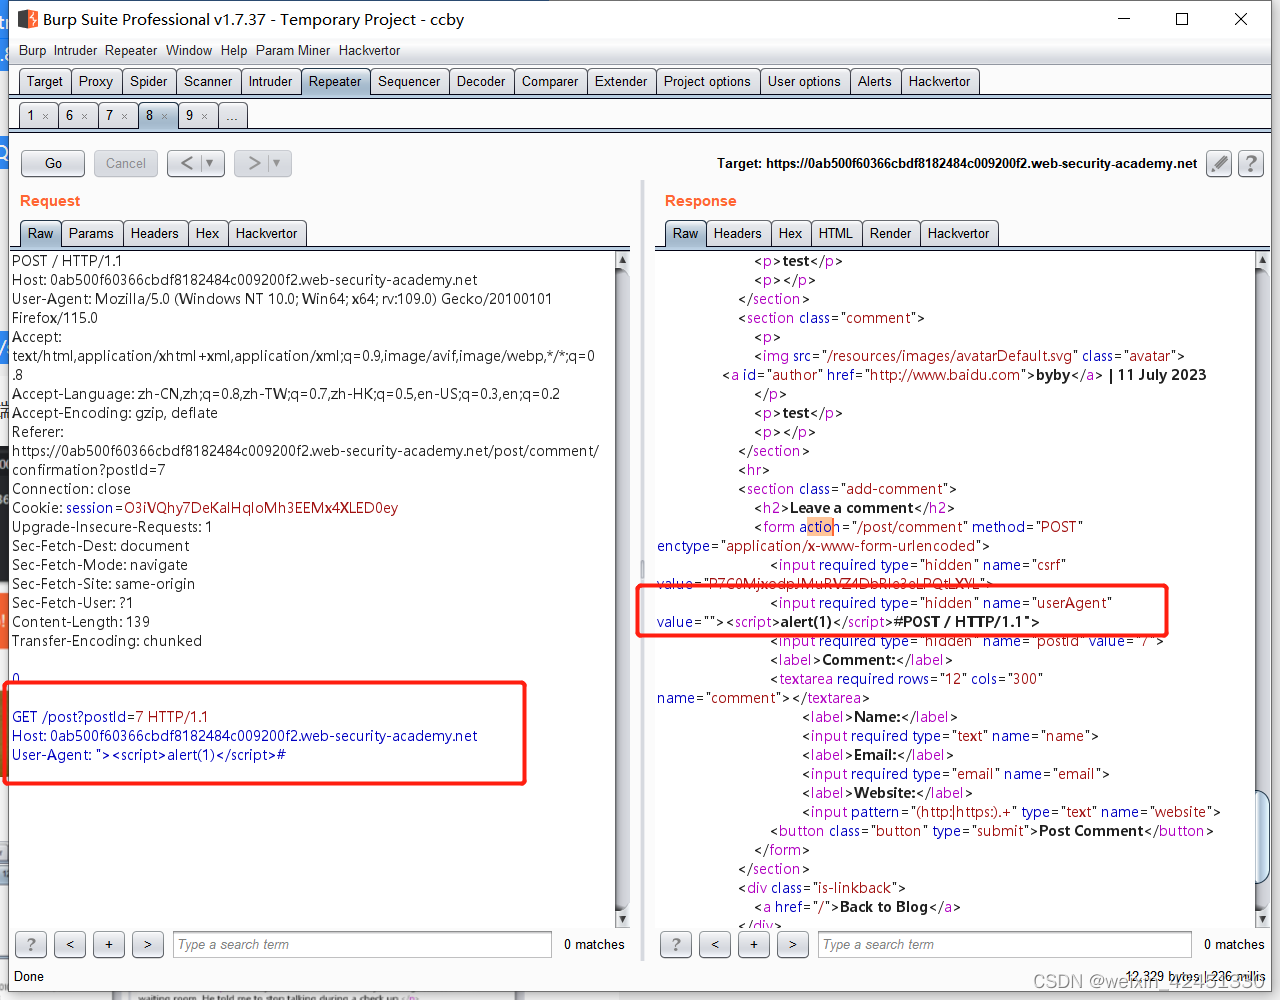Viewport: 1280px width, 1000px height.
Task: Open response search help question-mark button
Action: 676,944
